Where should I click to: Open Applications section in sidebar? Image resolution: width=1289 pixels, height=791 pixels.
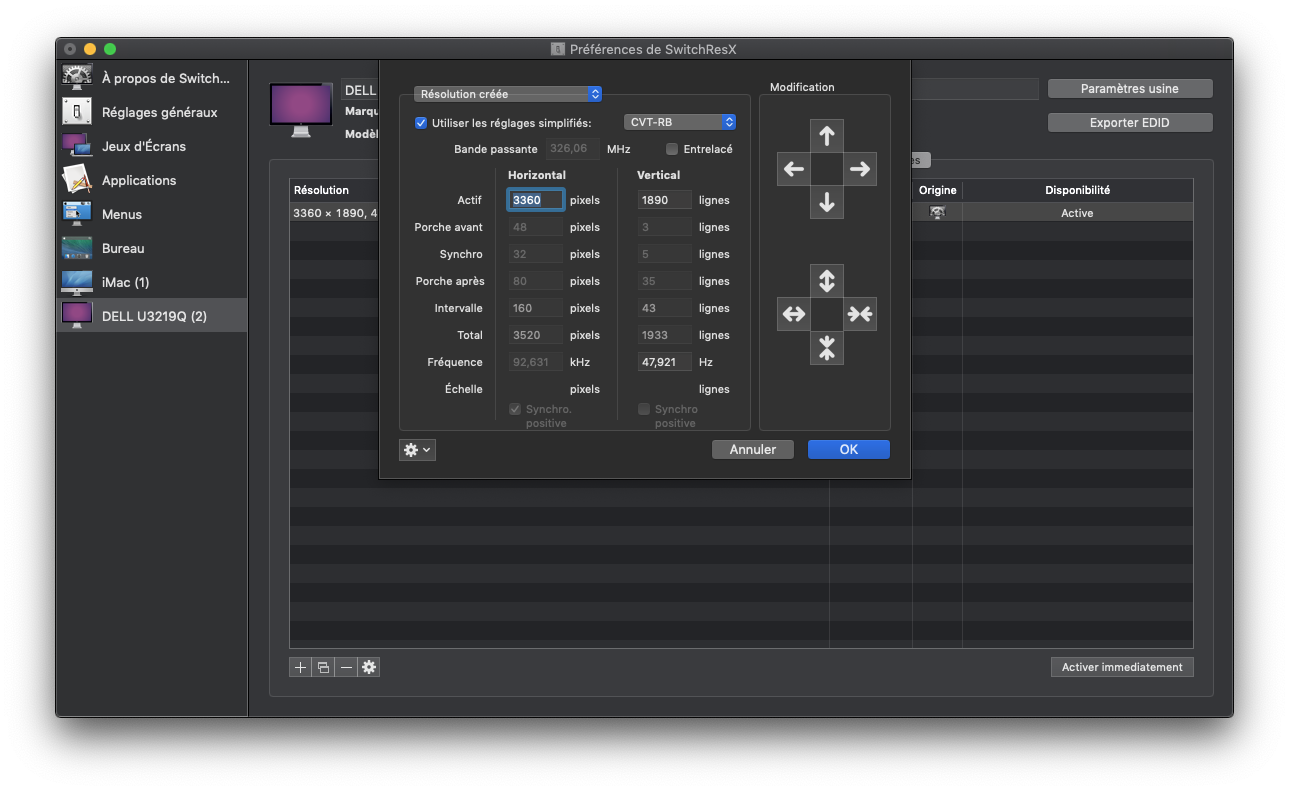click(151, 180)
